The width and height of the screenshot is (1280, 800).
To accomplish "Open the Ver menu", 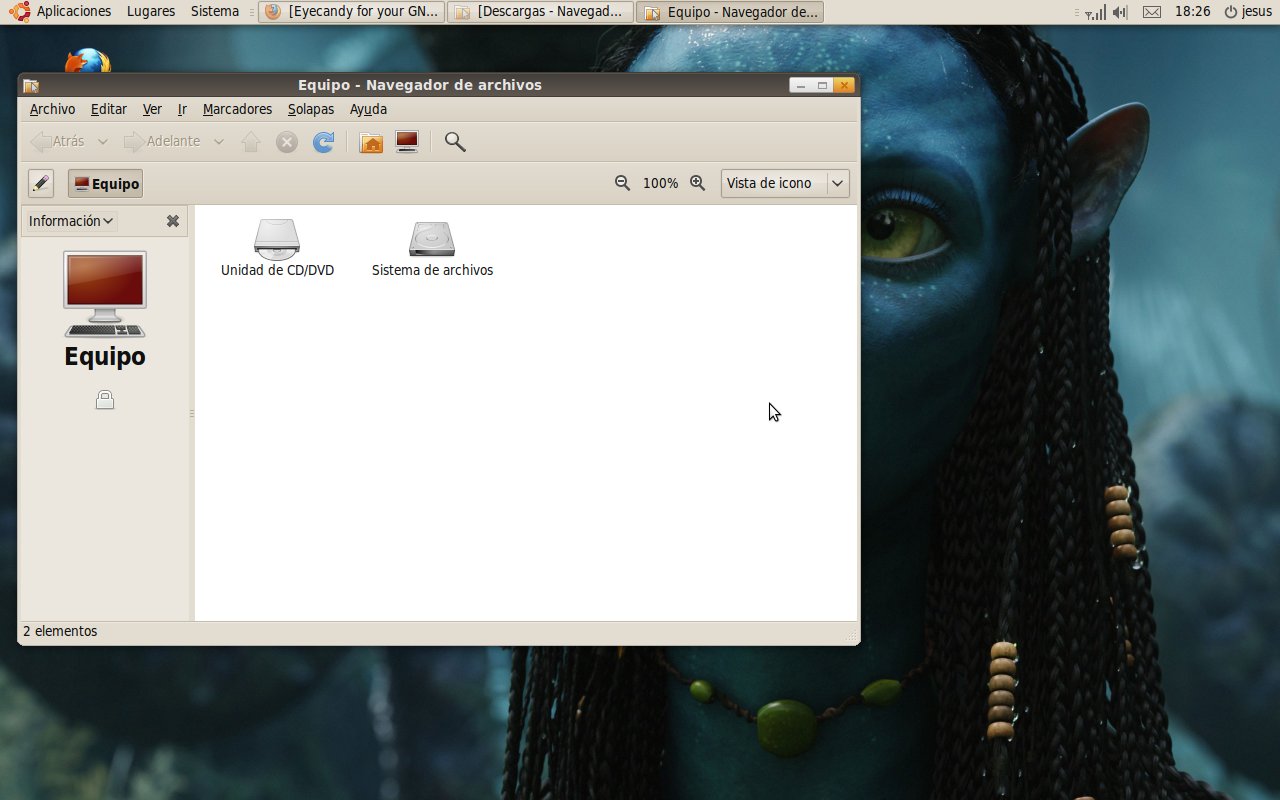I will [152, 109].
